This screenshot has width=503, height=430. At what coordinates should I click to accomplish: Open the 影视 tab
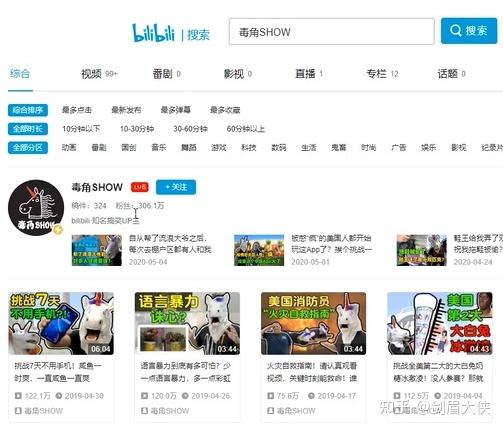[237, 74]
